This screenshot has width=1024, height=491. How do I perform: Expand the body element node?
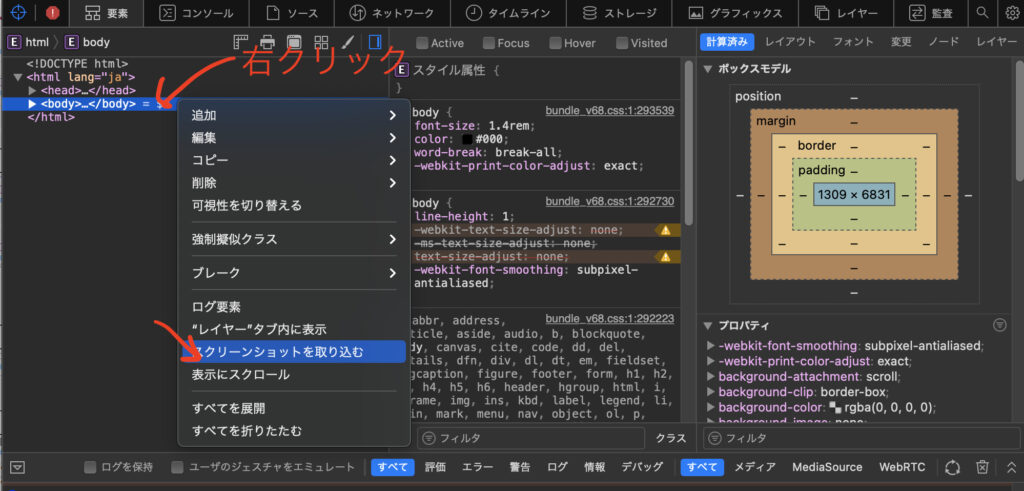(x=32, y=104)
